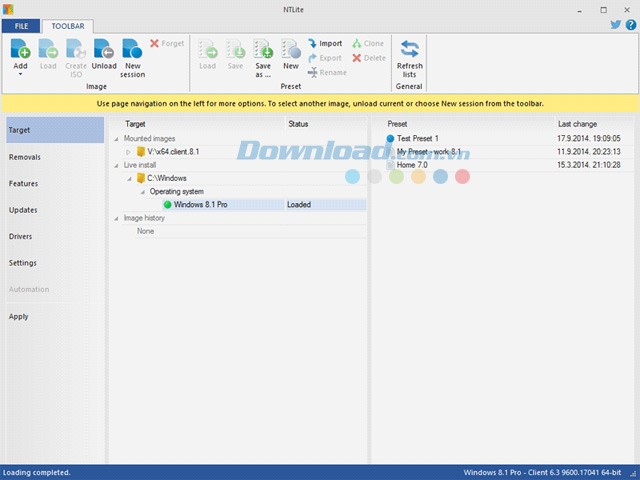Select the Windows 8.1 Pro entry
Image resolution: width=640 pixels, height=480 pixels.
[201, 204]
